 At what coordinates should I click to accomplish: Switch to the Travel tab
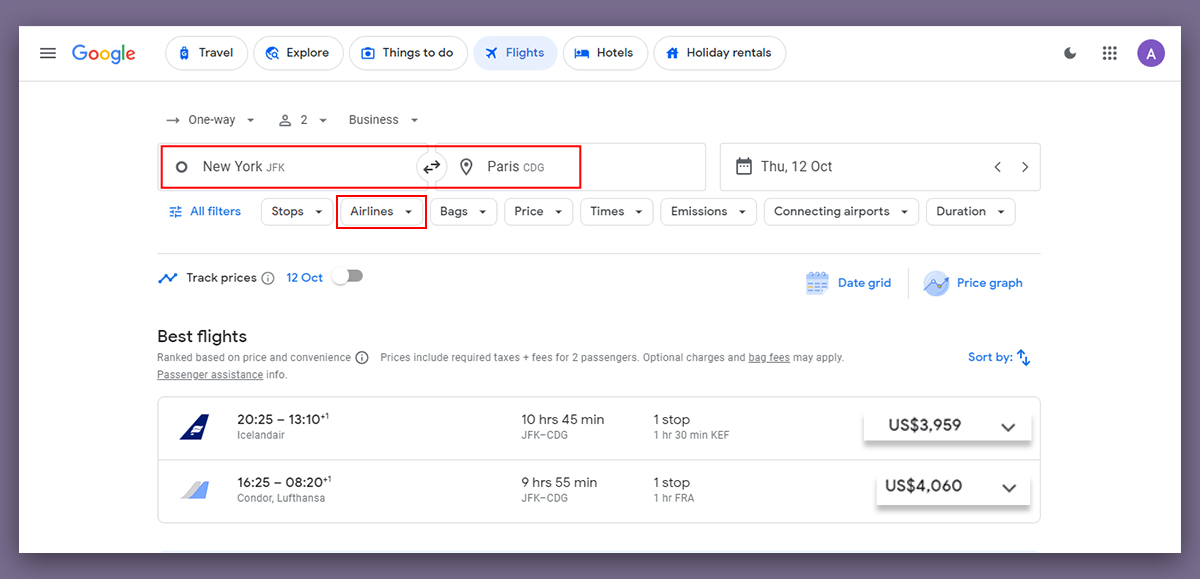coord(206,54)
